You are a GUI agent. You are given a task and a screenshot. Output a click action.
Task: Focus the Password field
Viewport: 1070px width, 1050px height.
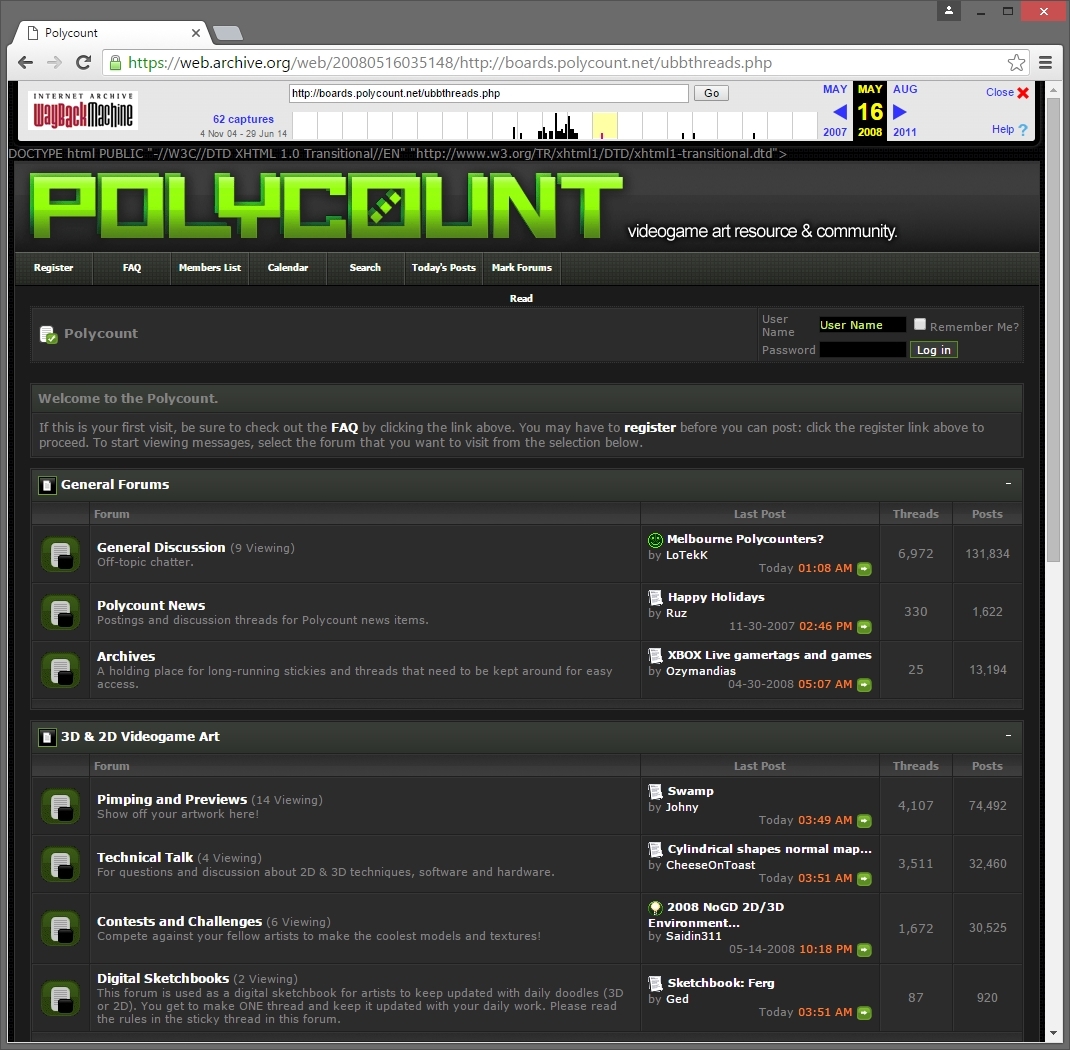click(863, 349)
